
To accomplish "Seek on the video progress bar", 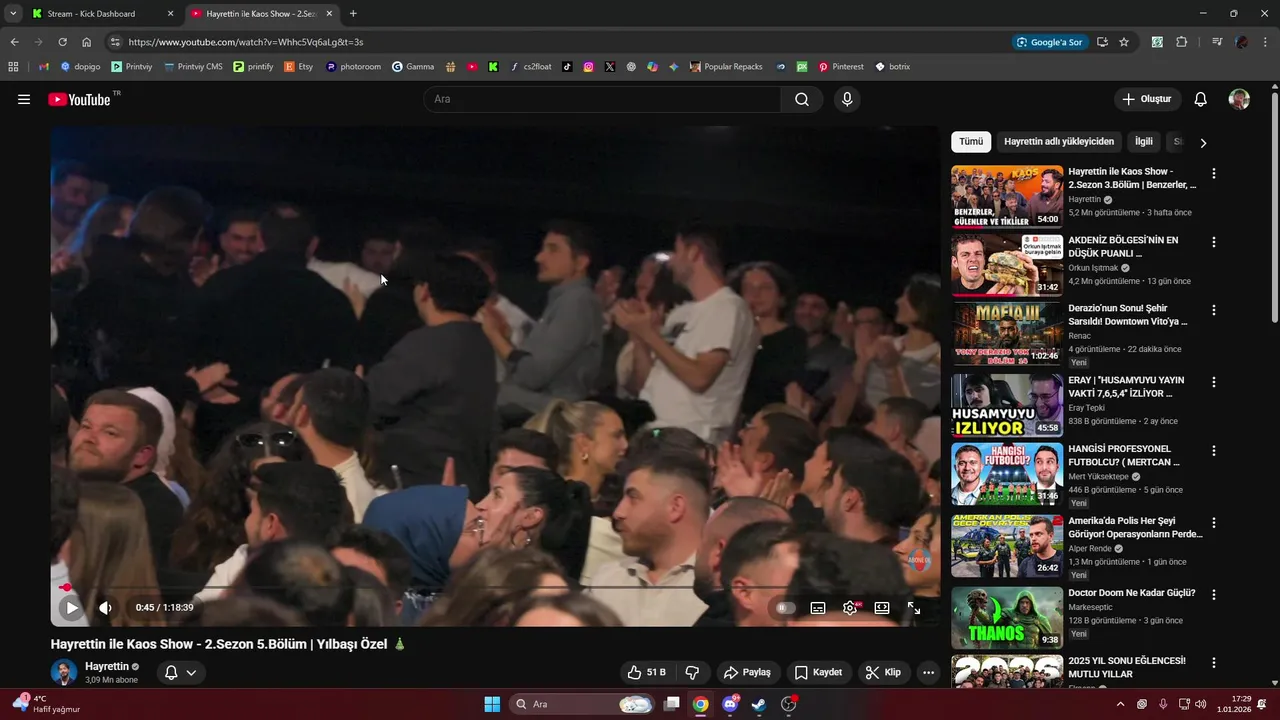I will pos(495,587).
